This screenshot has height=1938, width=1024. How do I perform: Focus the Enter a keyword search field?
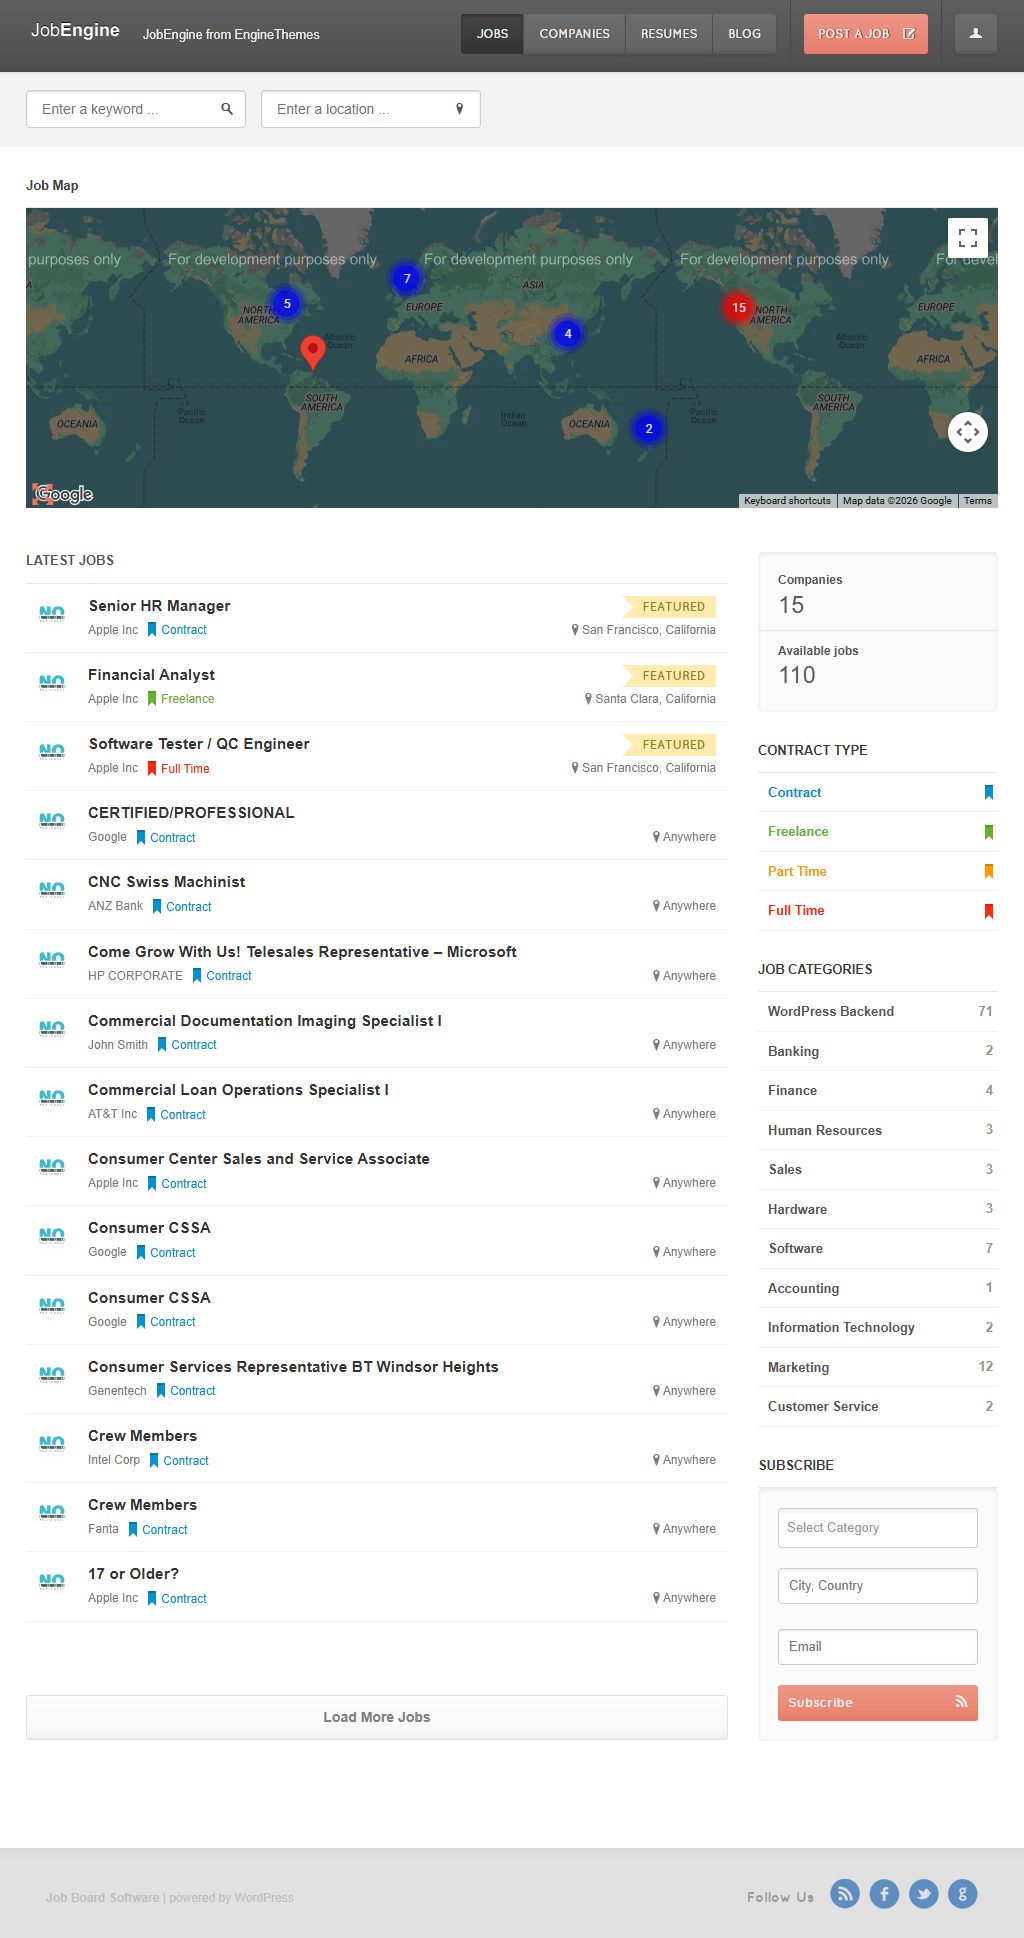pyautogui.click(x=136, y=109)
